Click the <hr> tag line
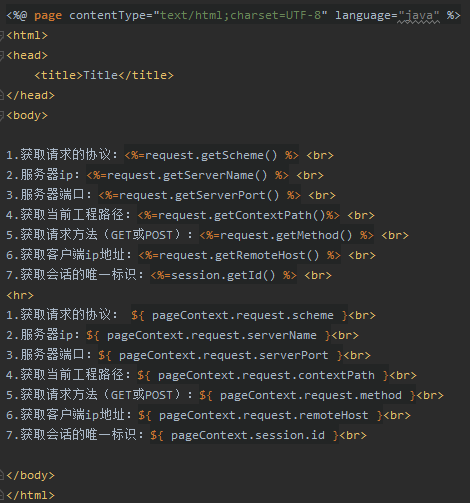Viewport: 470px width, 503px height. pyautogui.click(x=20, y=295)
